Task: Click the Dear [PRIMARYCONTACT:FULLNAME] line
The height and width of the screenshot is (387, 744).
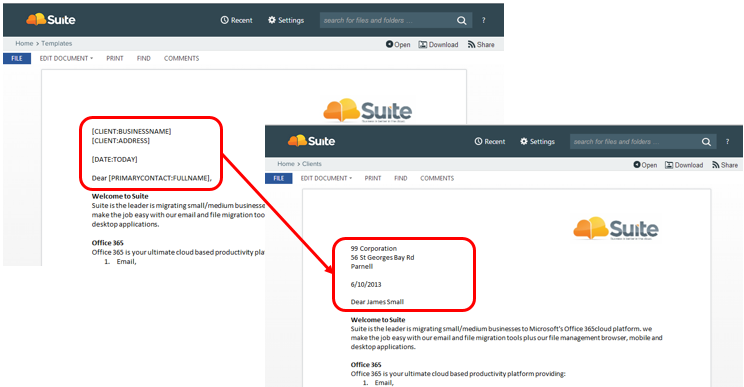Action: [x=152, y=178]
